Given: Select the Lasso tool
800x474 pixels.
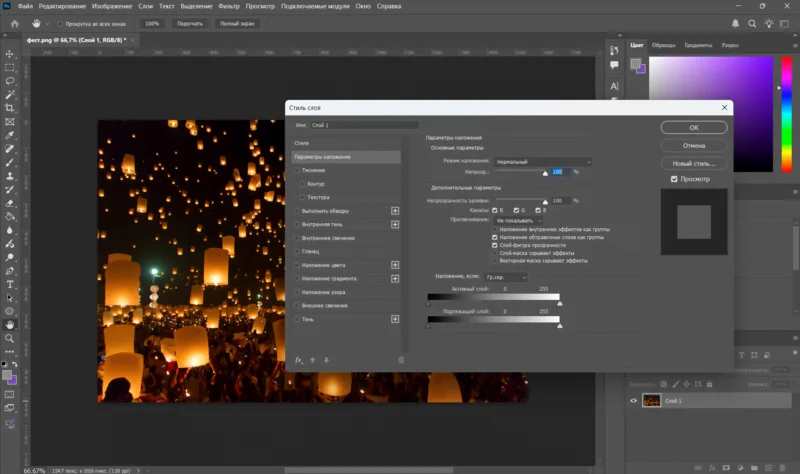Looking at the screenshot, I should [10, 81].
